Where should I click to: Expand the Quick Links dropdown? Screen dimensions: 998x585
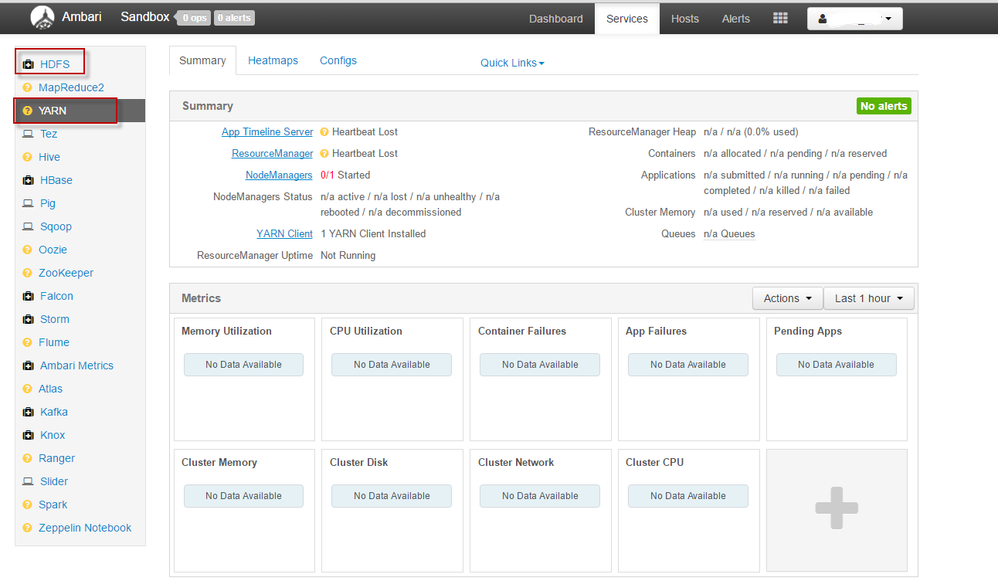pyautogui.click(x=512, y=63)
